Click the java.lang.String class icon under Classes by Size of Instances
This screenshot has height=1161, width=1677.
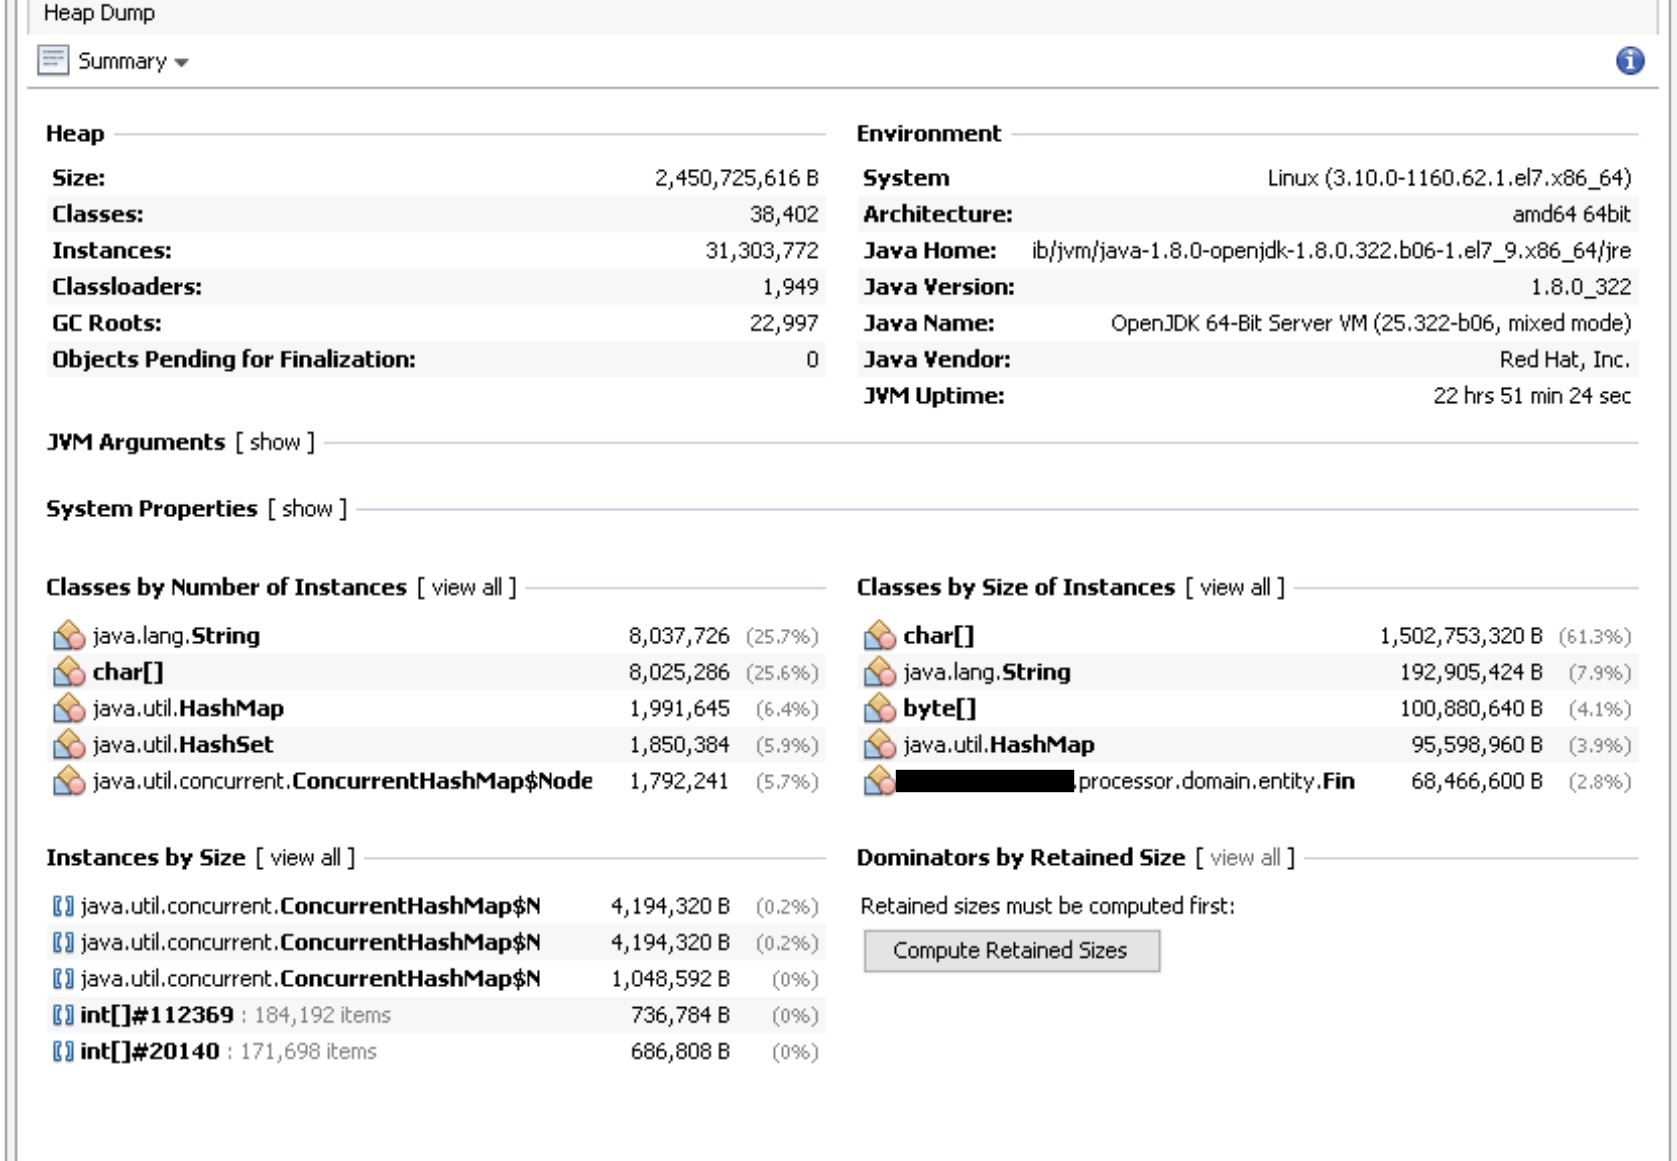click(x=880, y=672)
